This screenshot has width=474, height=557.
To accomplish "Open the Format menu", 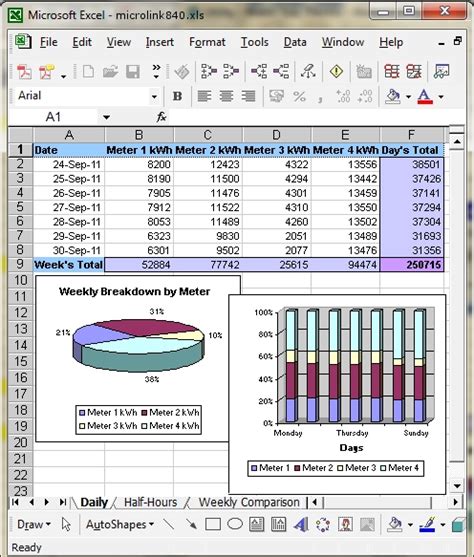I will [x=207, y=42].
